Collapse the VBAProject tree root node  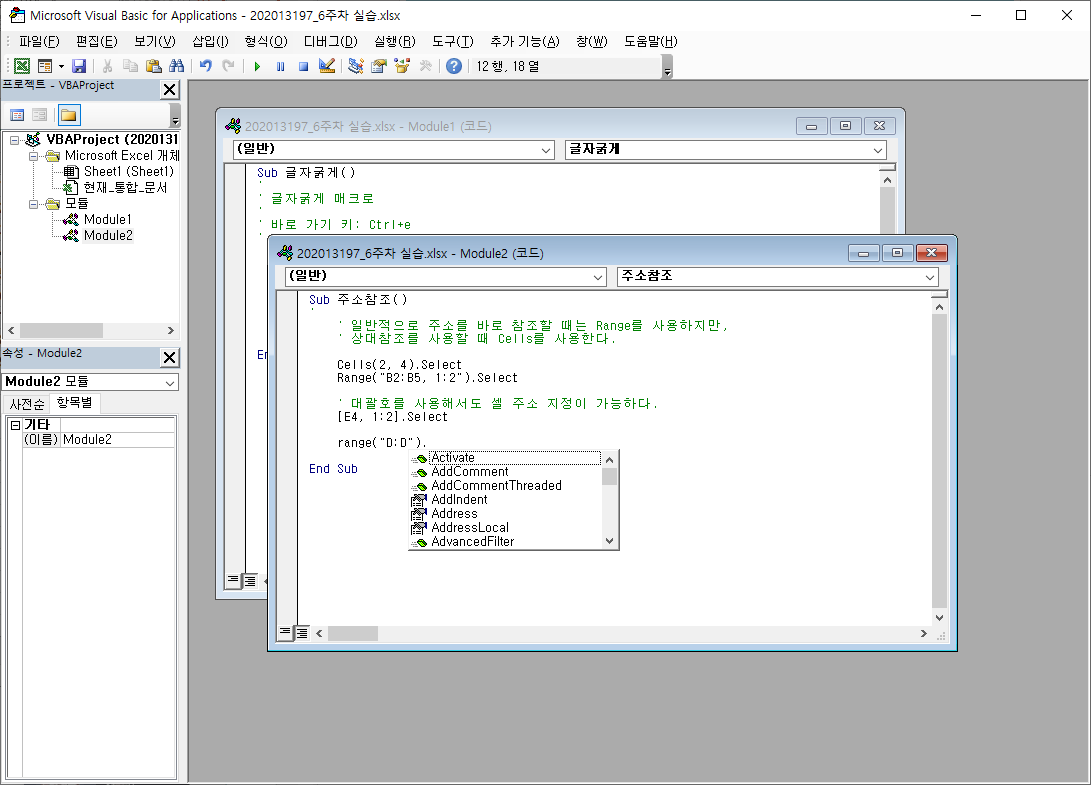15,140
